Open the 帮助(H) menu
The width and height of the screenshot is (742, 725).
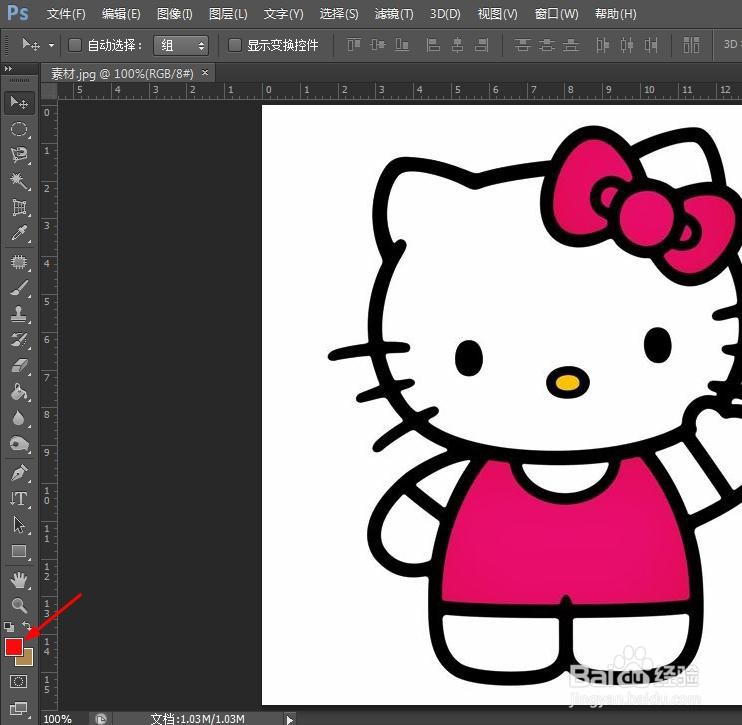615,14
